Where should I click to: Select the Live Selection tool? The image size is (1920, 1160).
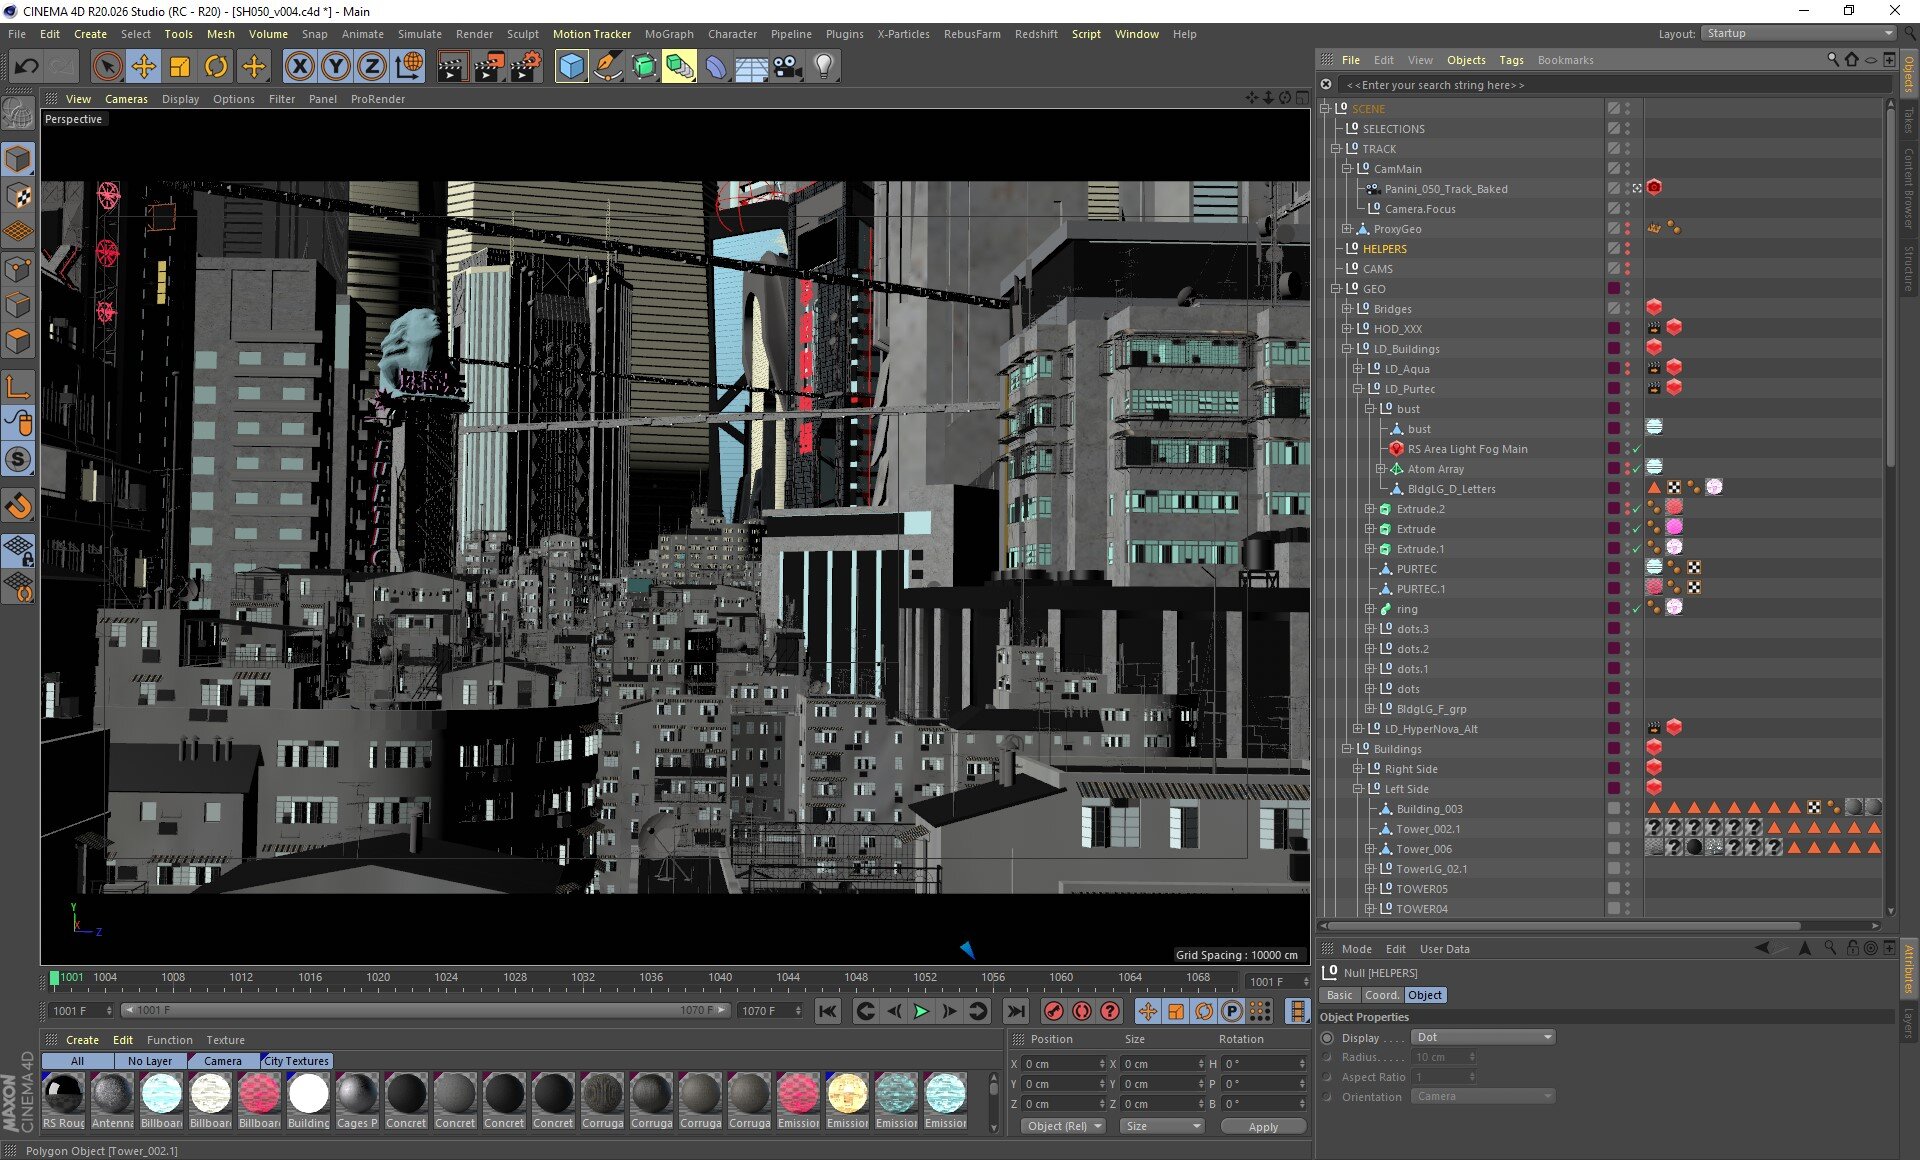point(107,67)
